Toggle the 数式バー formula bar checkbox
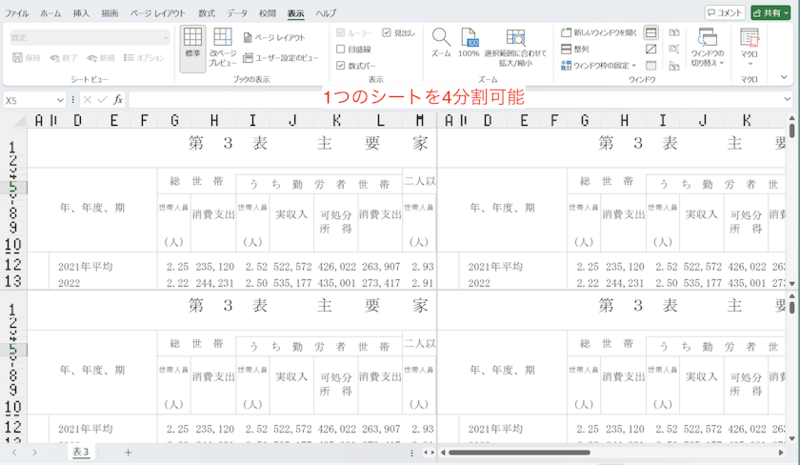Screen dimensions: 800x465 341,65
